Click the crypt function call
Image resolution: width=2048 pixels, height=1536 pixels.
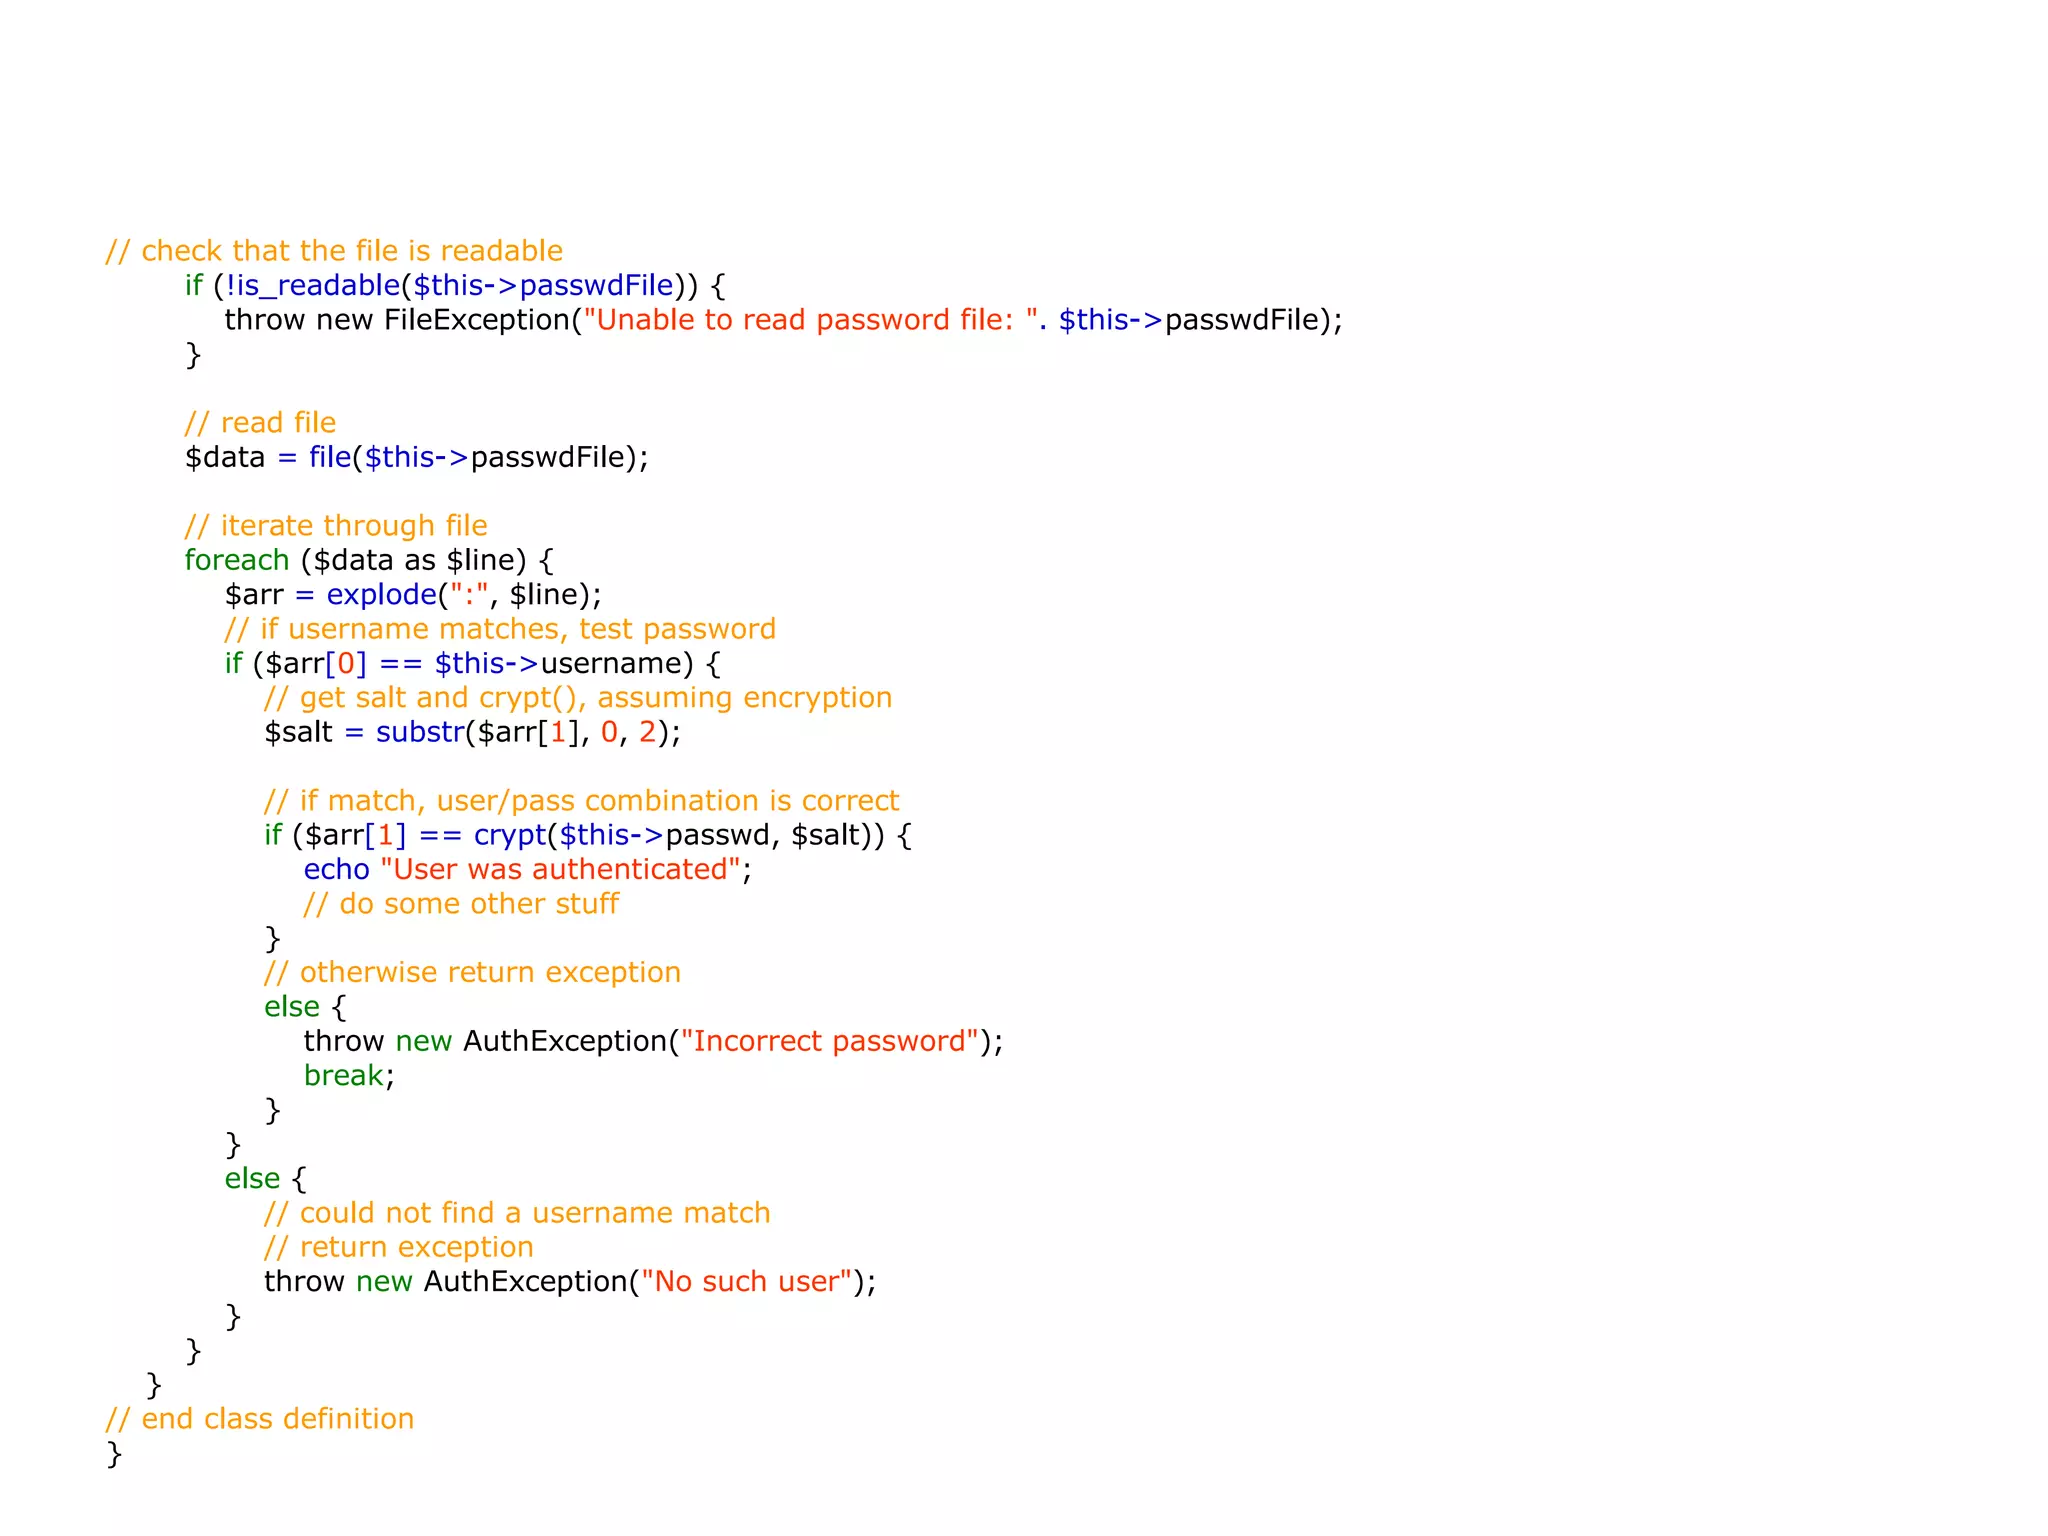pos(510,835)
